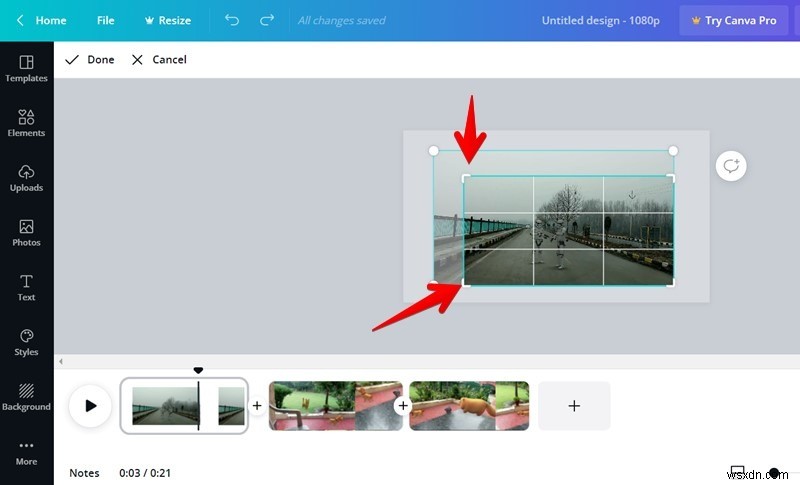Viewport: 800px width, 485px height.
Task: Add a new blank page to the timeline
Action: click(x=574, y=406)
